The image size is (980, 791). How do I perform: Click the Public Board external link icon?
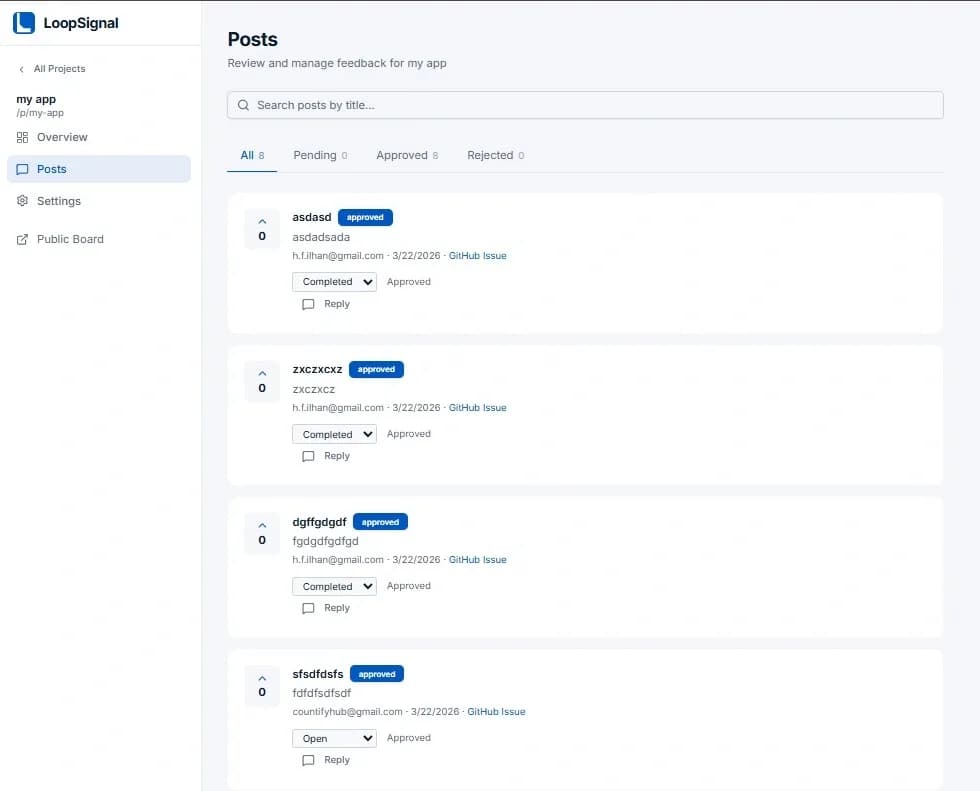click(22, 239)
